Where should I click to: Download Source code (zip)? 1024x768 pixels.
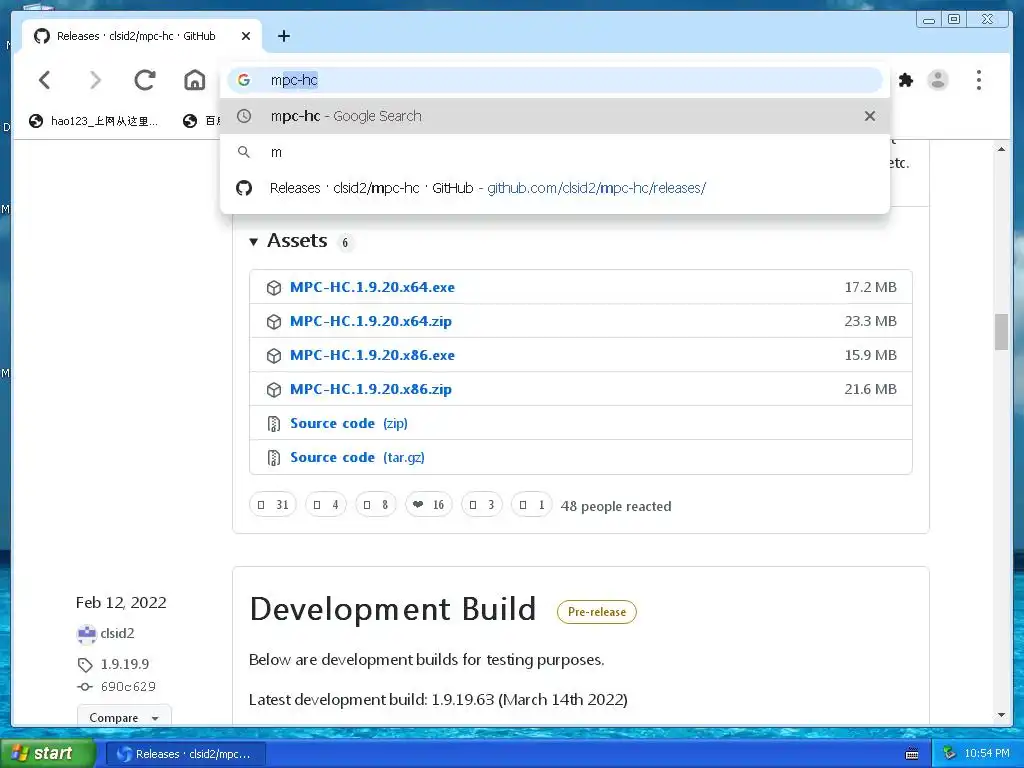[349, 423]
